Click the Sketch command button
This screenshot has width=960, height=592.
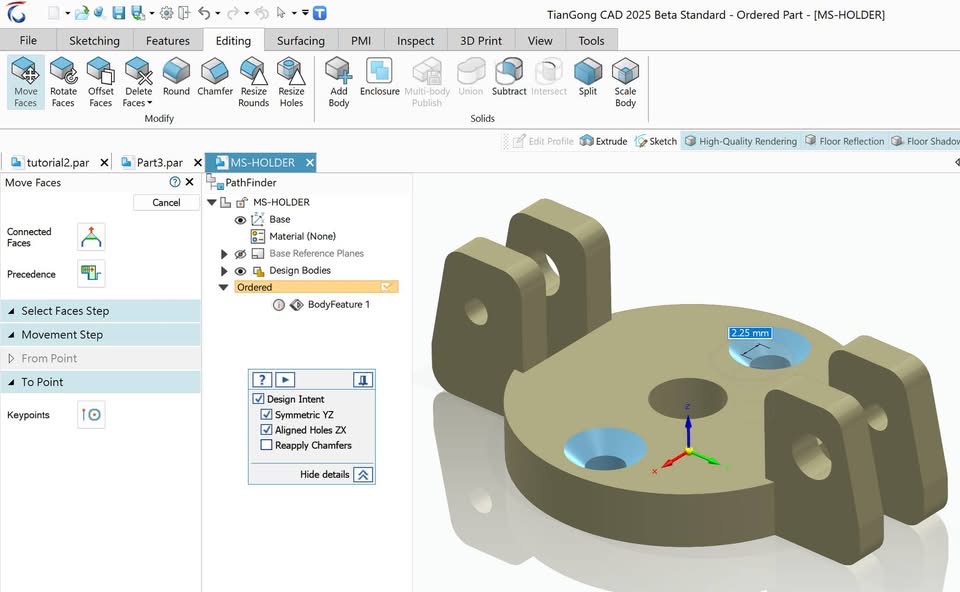pyautogui.click(x=656, y=141)
